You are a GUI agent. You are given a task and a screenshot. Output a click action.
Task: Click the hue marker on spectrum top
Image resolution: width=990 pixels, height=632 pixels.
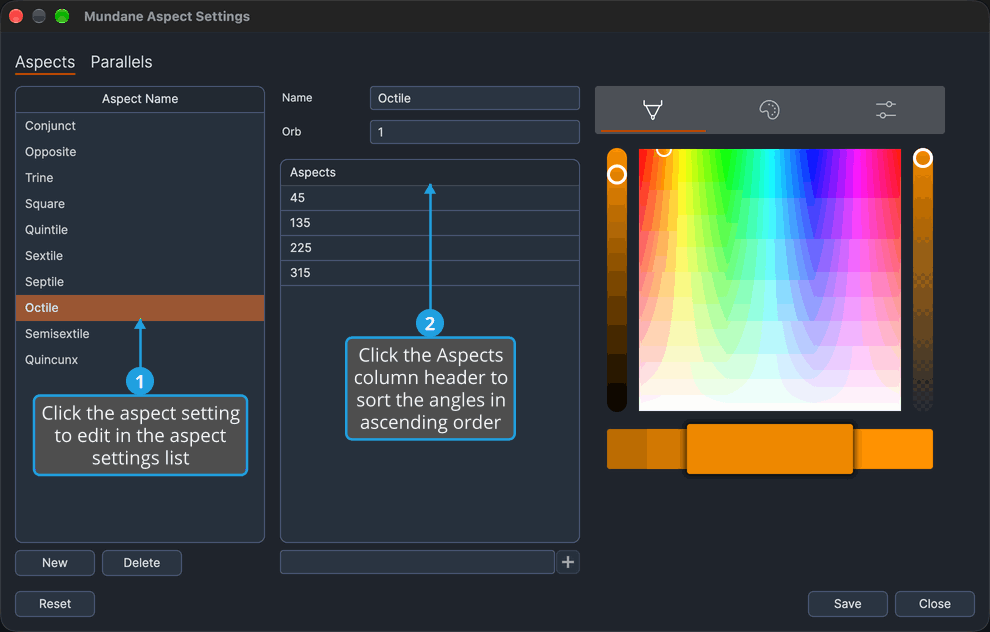coord(664,150)
